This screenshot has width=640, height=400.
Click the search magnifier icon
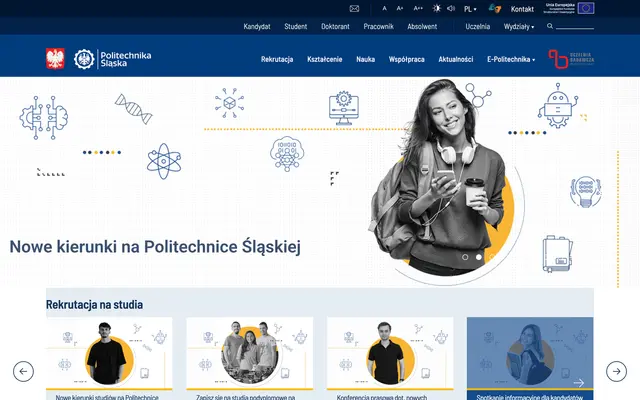[x=550, y=26]
